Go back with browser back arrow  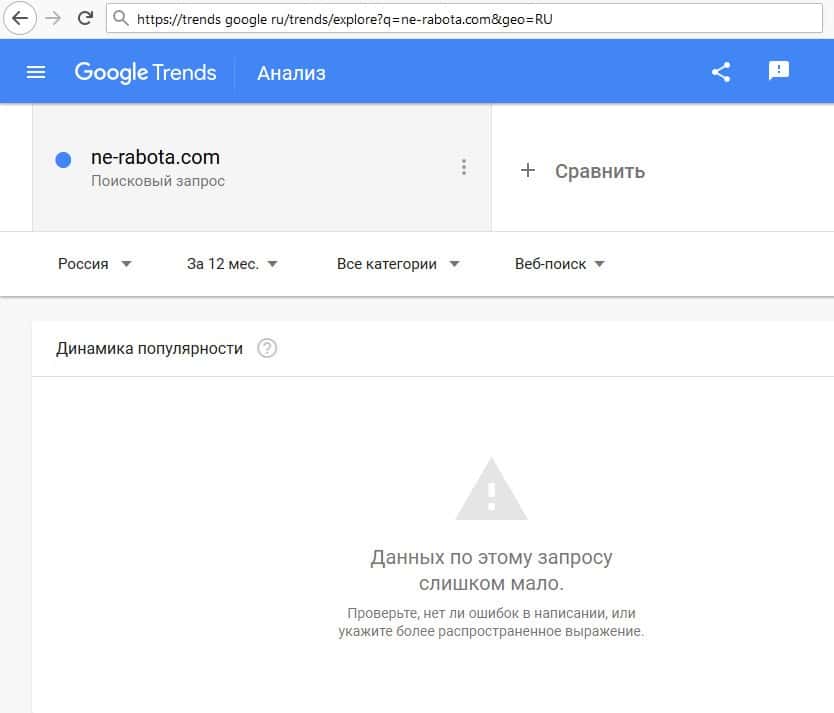click(x=20, y=18)
